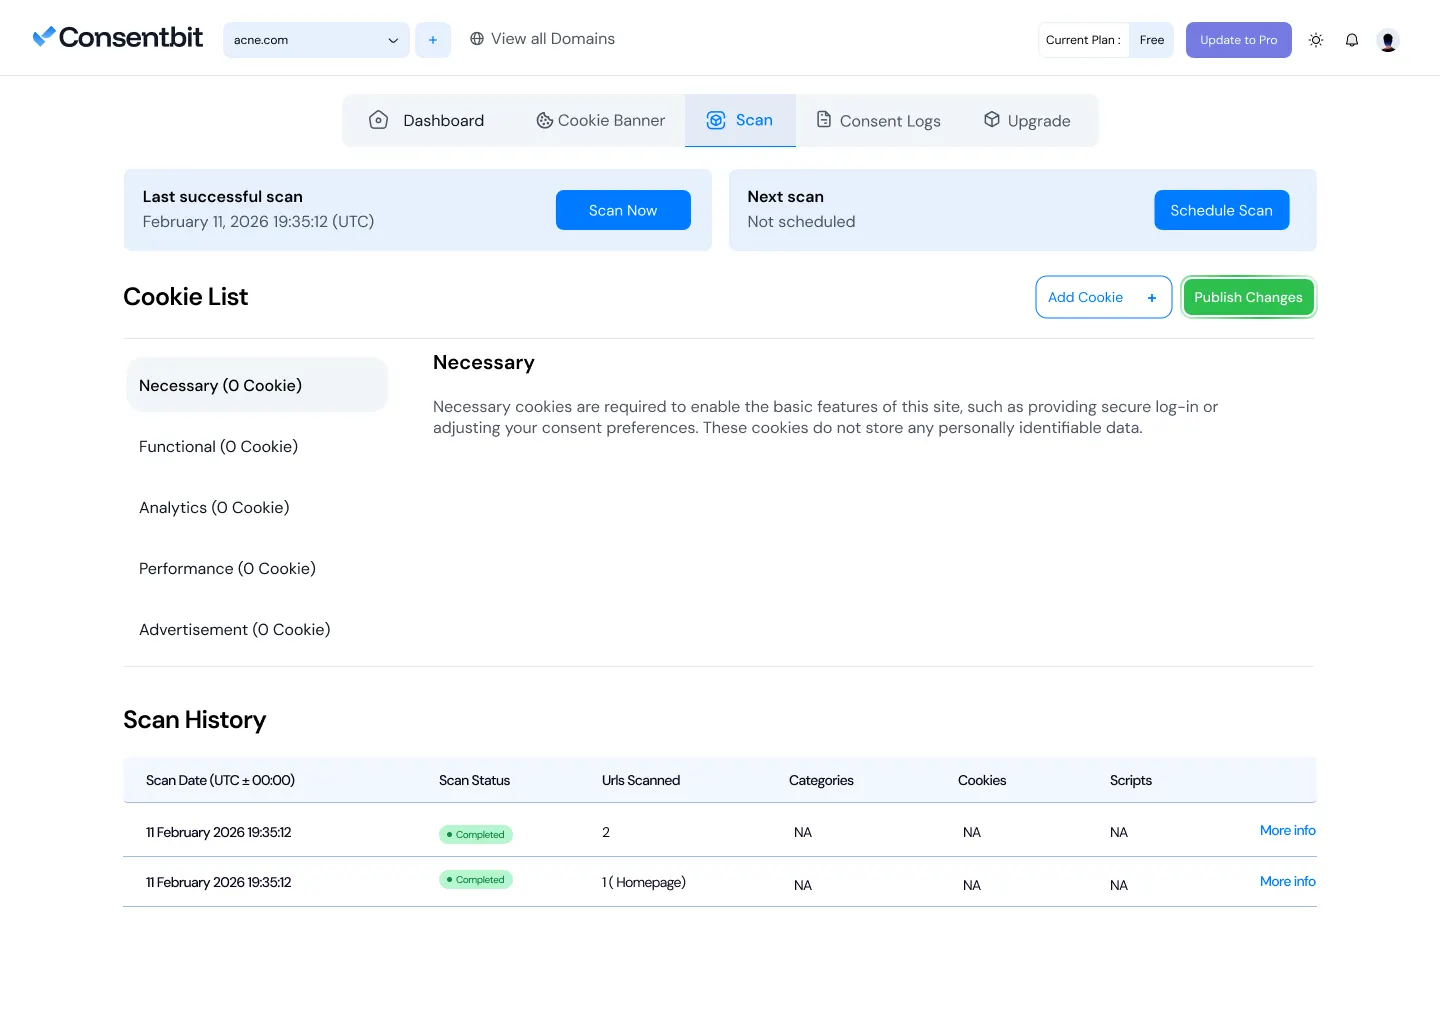The width and height of the screenshot is (1440, 1024).
Task: Click last scan date February 11, 2026 19:35:12
Action: tap(258, 222)
